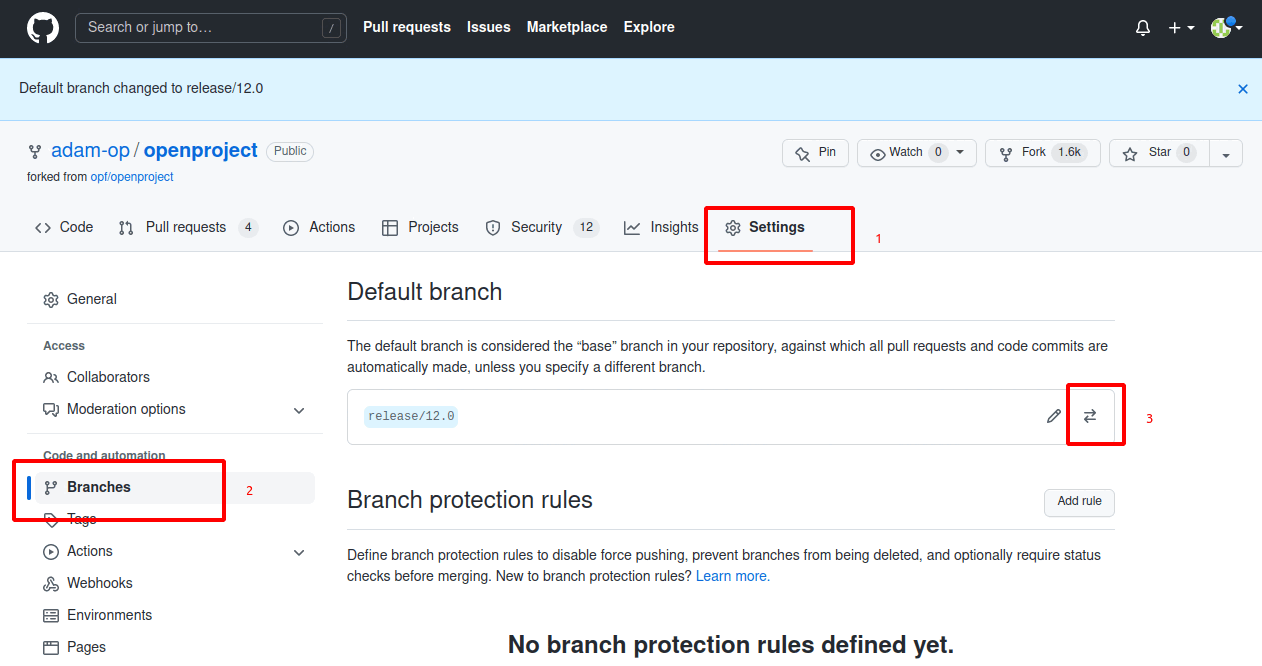Screen dimensions: 1262x666
Task: Click the Add rule button
Action: pyautogui.click(x=1078, y=502)
